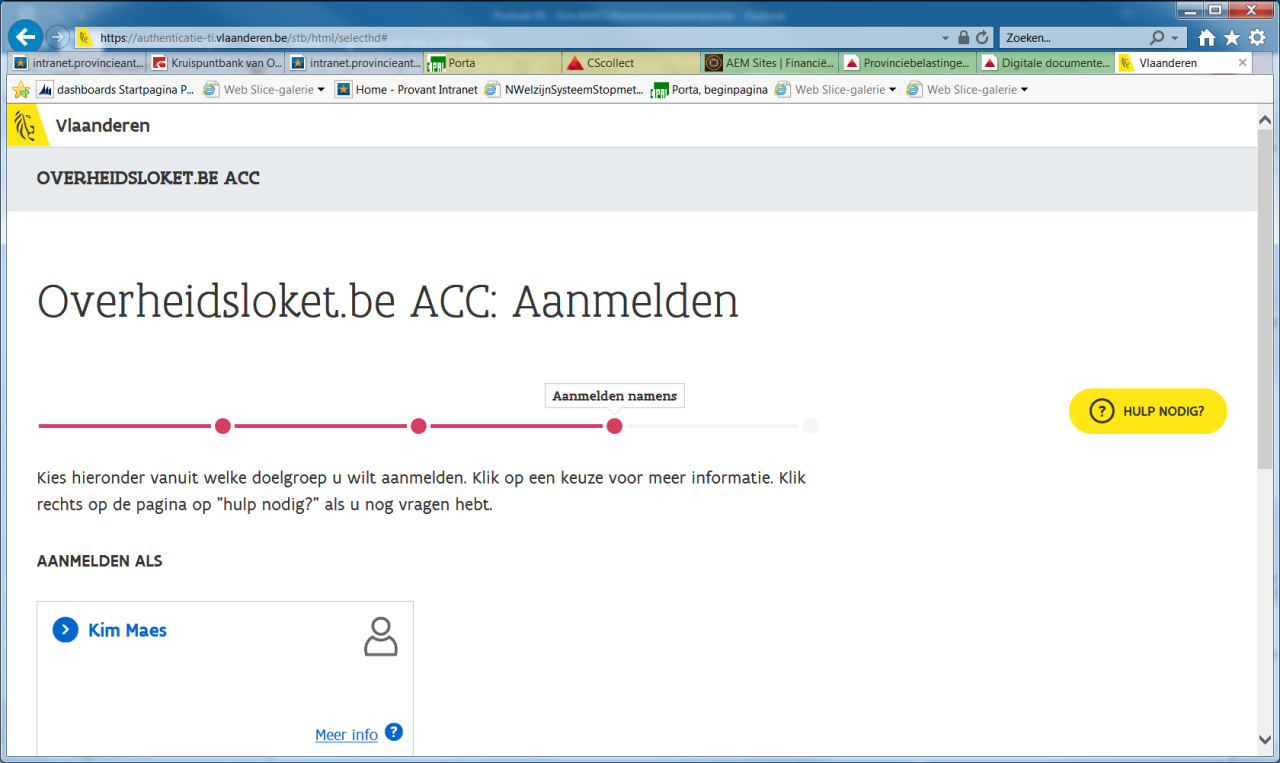Click the blue question mark info icon
1280x763 pixels.
pyautogui.click(x=394, y=732)
